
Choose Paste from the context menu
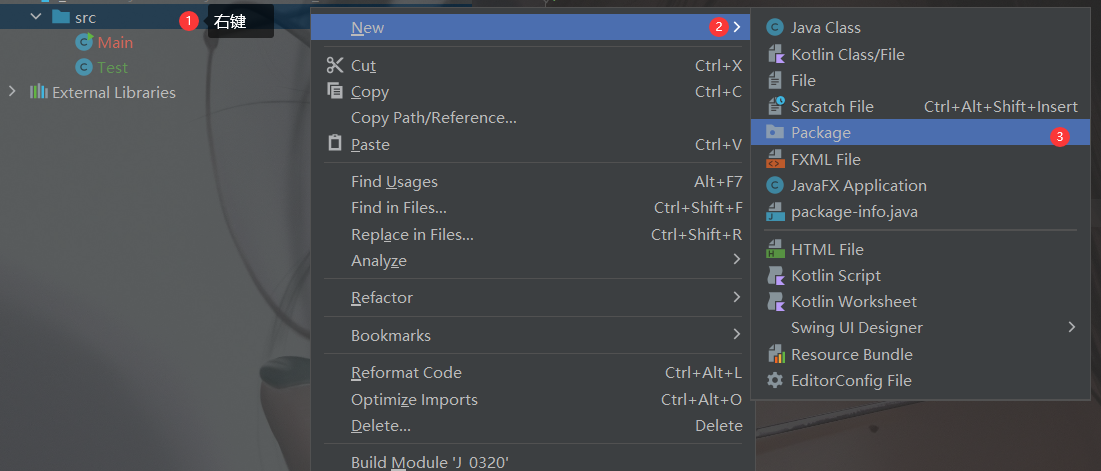pyautogui.click(x=532, y=144)
